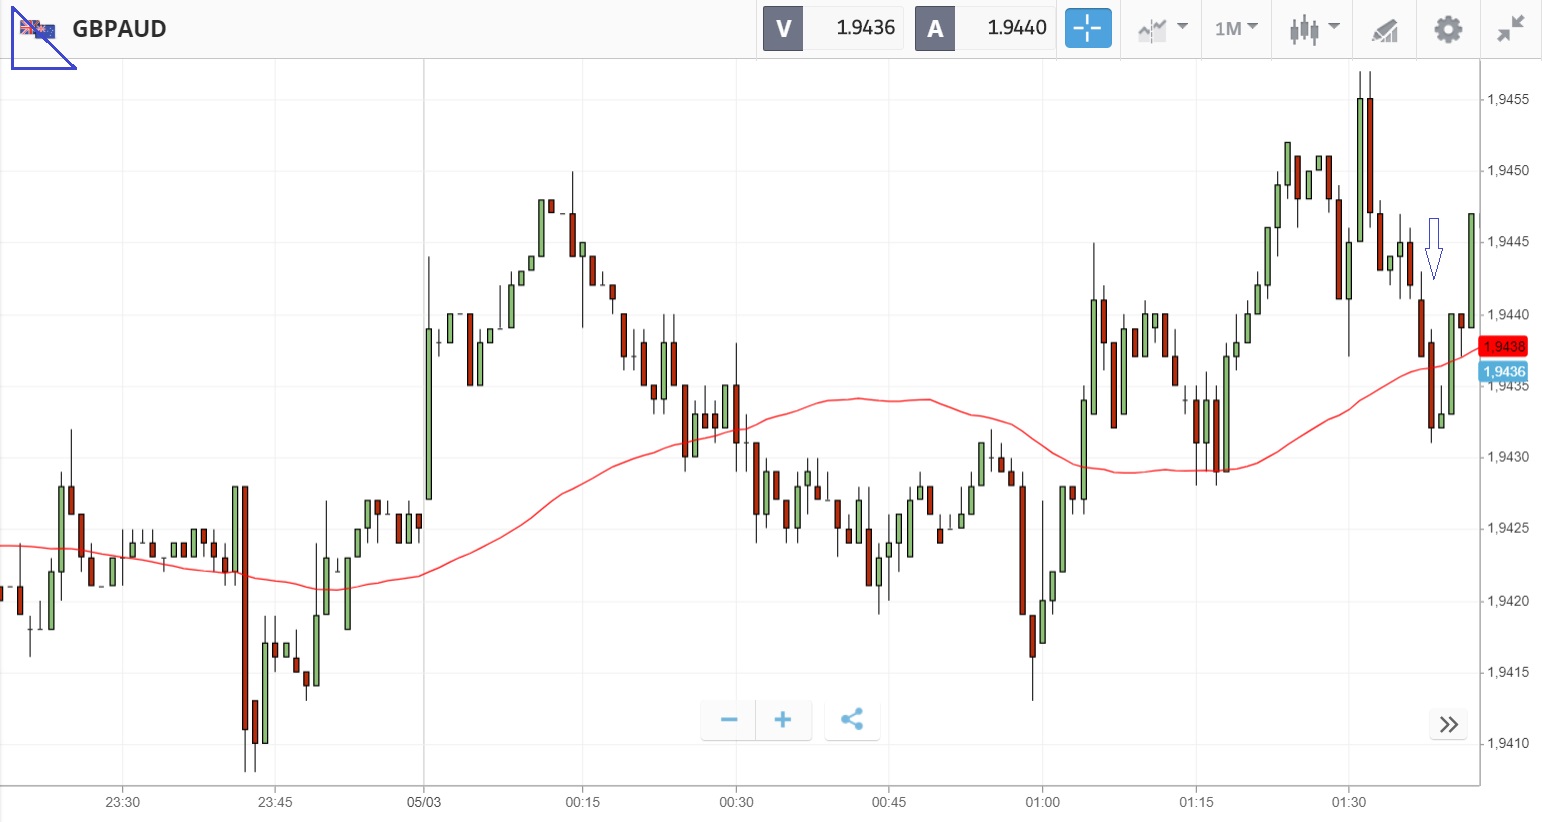
Task: Click the GBPAUD symbol name
Action: (119, 29)
